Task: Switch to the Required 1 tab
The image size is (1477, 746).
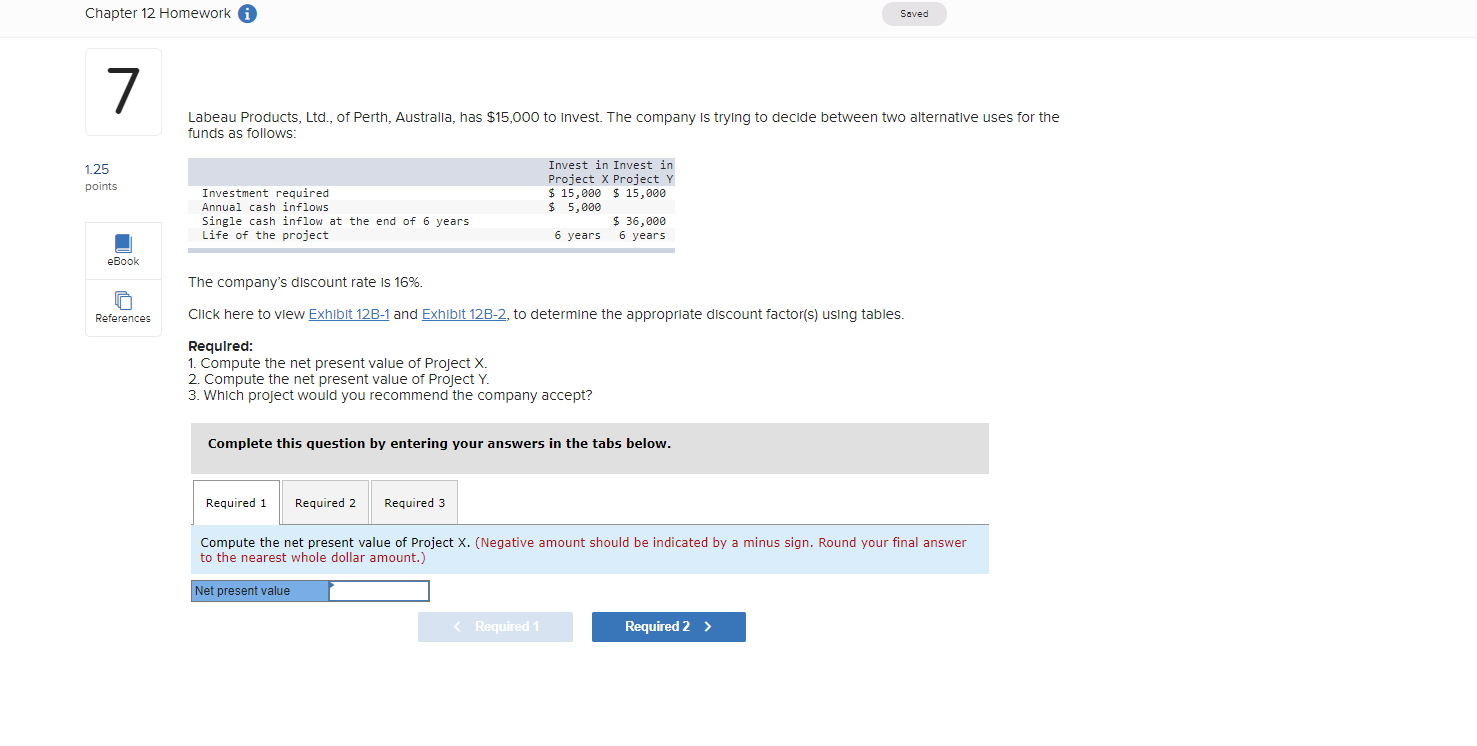Action: click(236, 503)
